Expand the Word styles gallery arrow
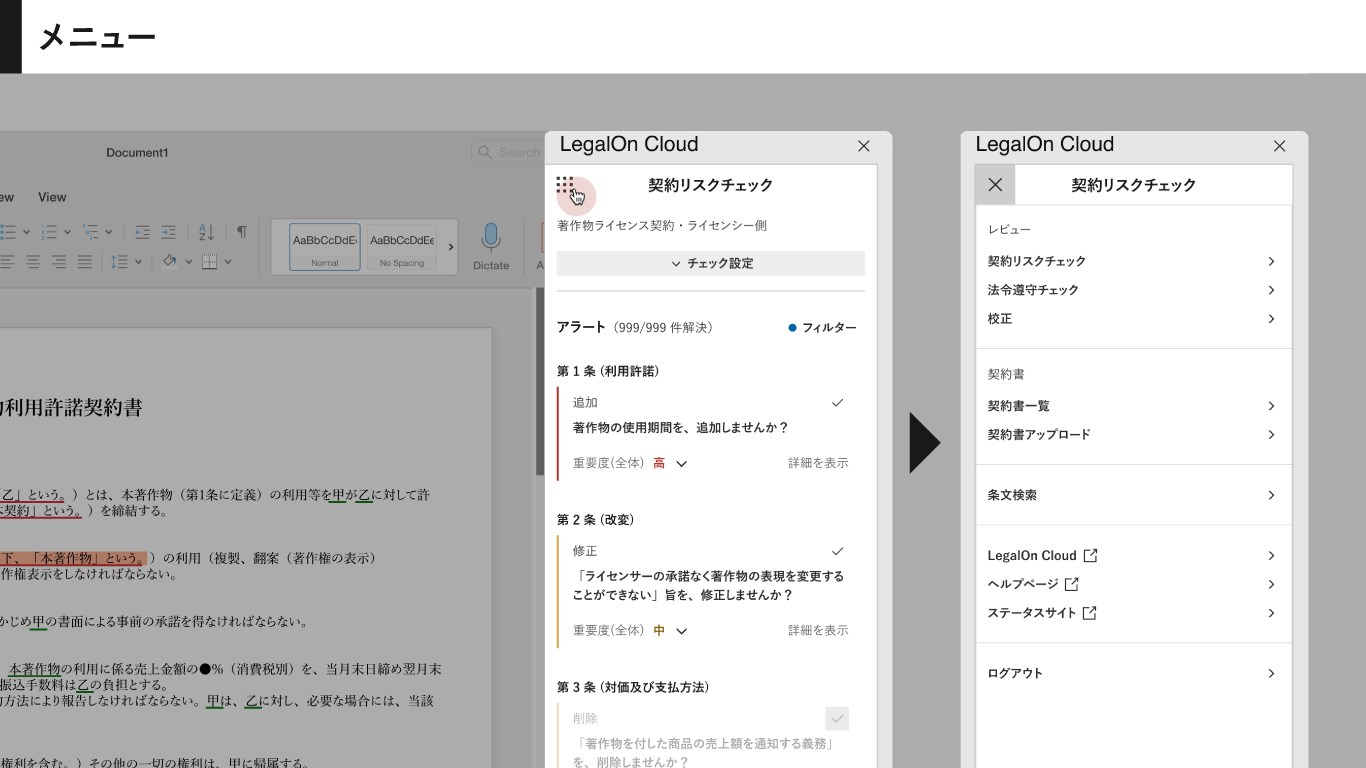The image size is (1366, 768). pyautogui.click(x=450, y=247)
